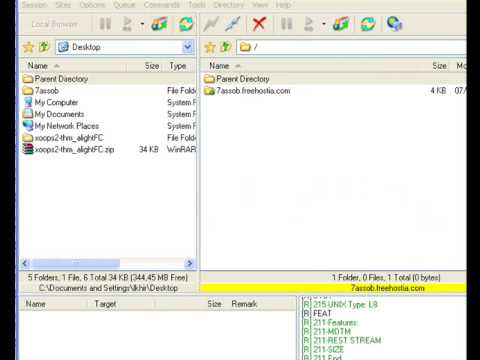The height and width of the screenshot is (360, 480).
Task: Click the transfer queue icon in the local toolbar
Action: pos(127,24)
